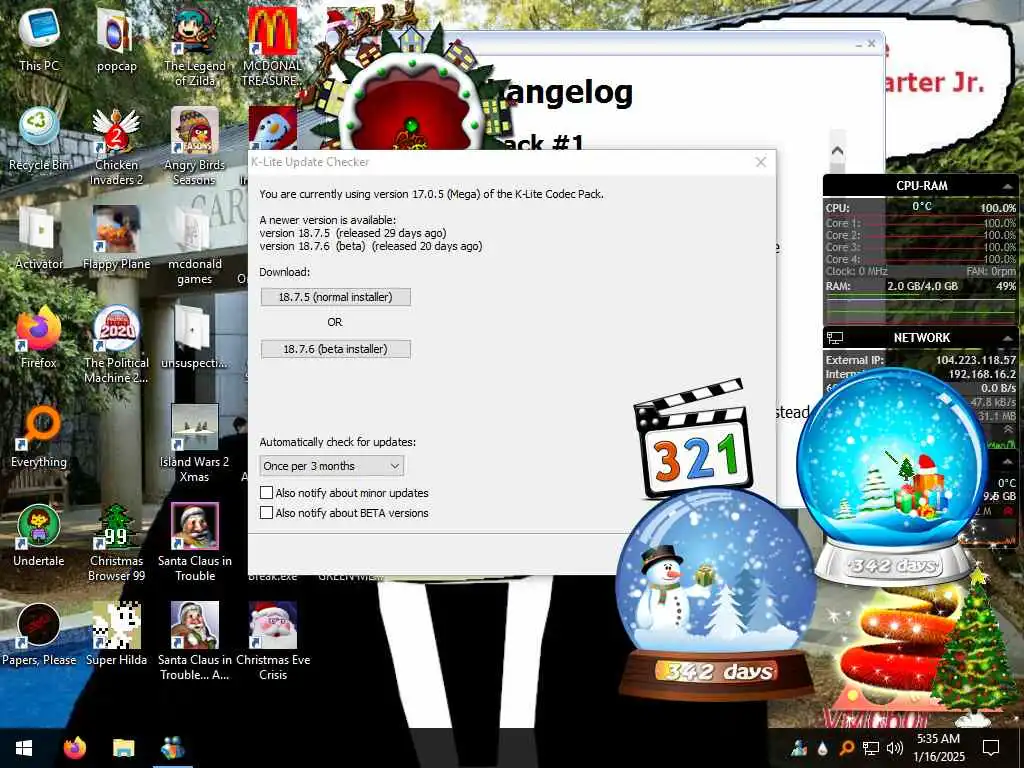This screenshot has height=768, width=1024.
Task: Open the Once per 3 months dropdown
Action: (332, 466)
